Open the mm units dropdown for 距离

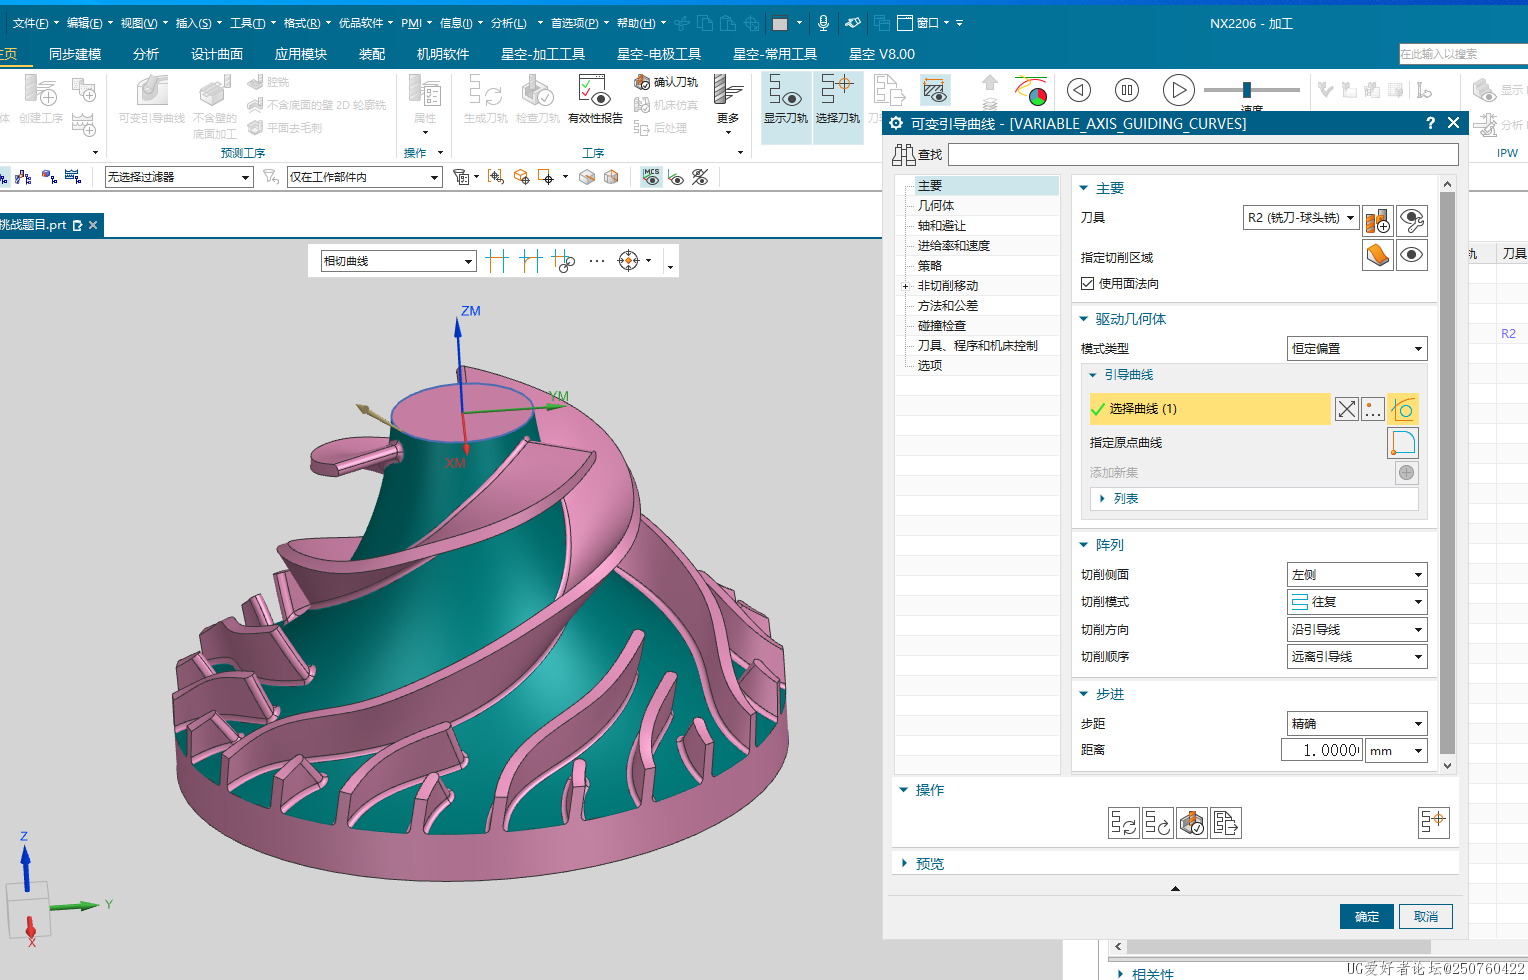[x=1397, y=750]
